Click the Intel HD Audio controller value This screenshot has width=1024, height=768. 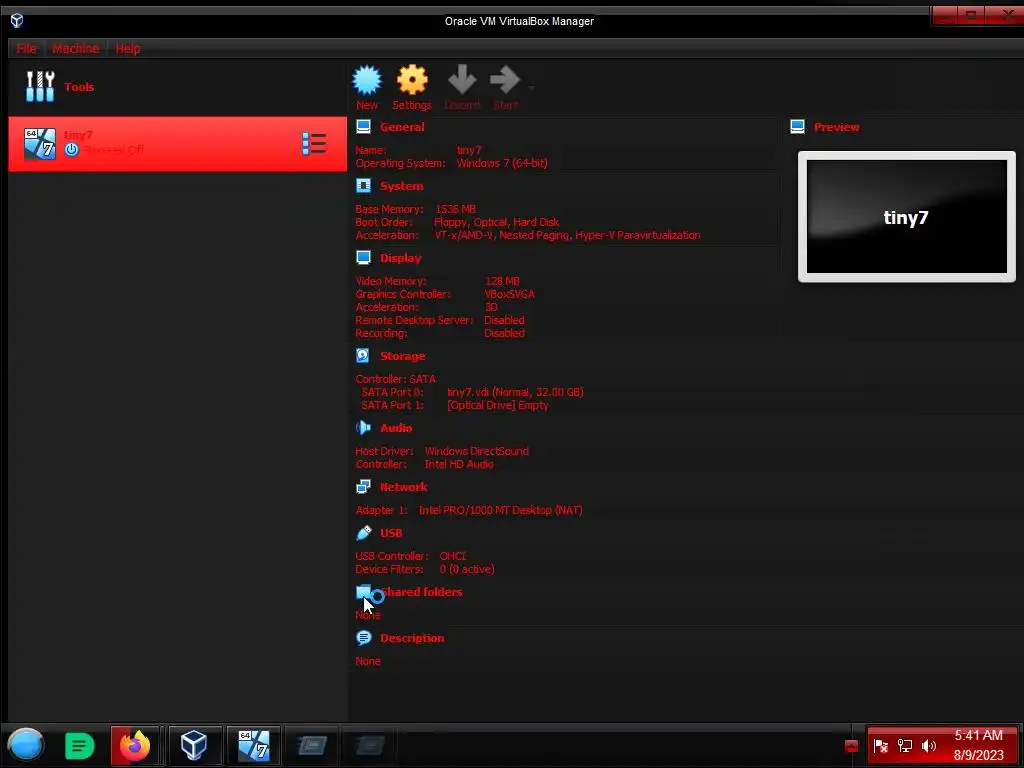(459, 464)
